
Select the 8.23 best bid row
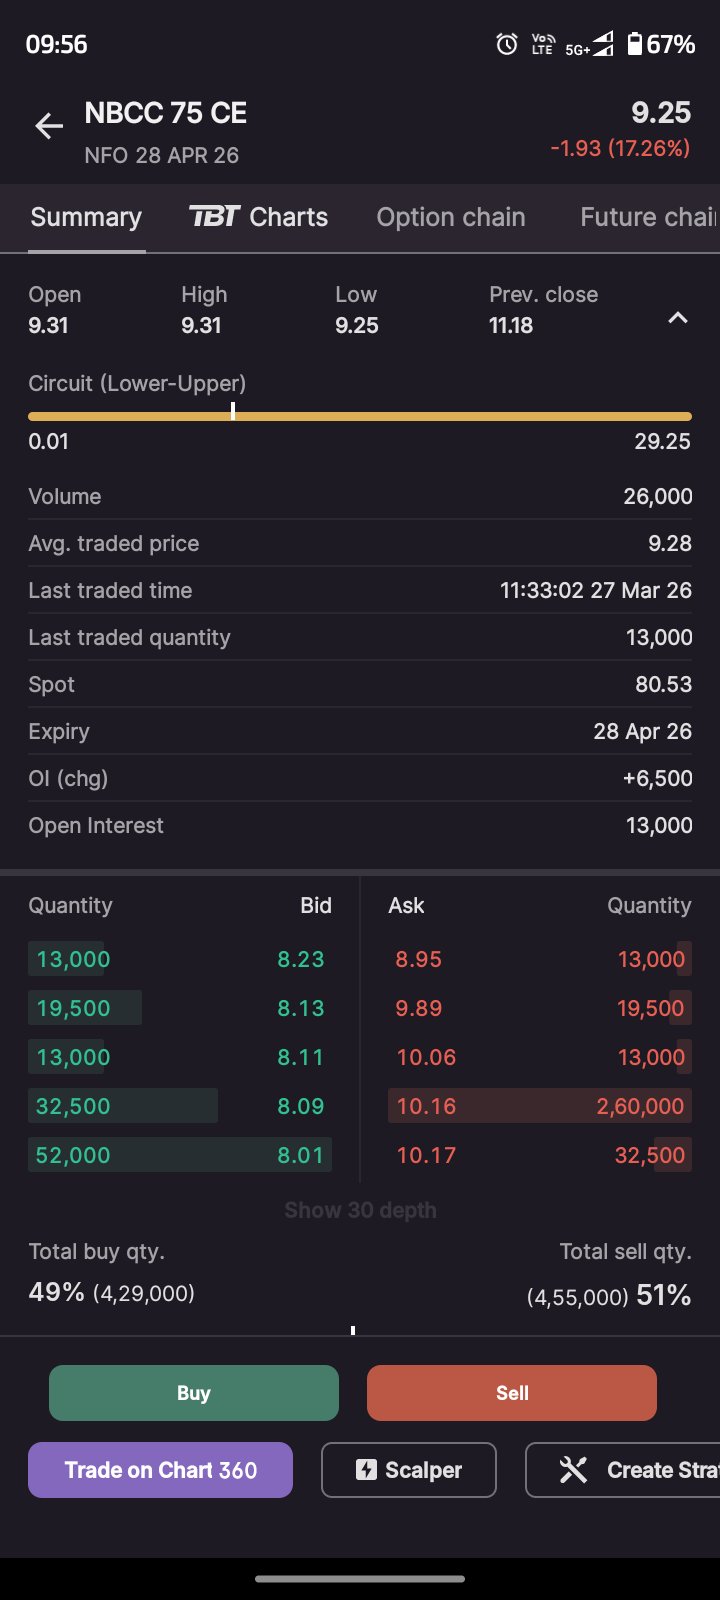tap(180, 959)
